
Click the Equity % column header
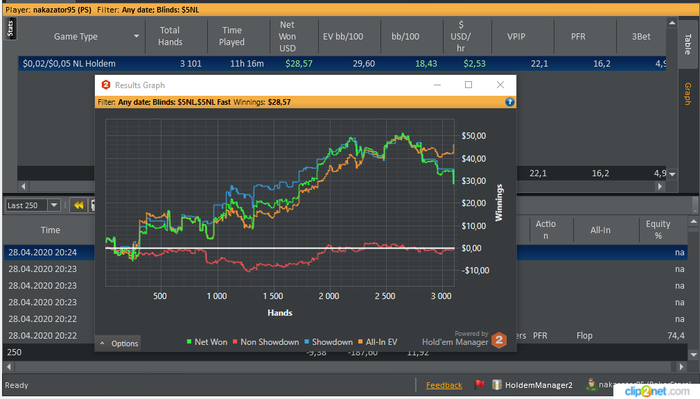658,230
